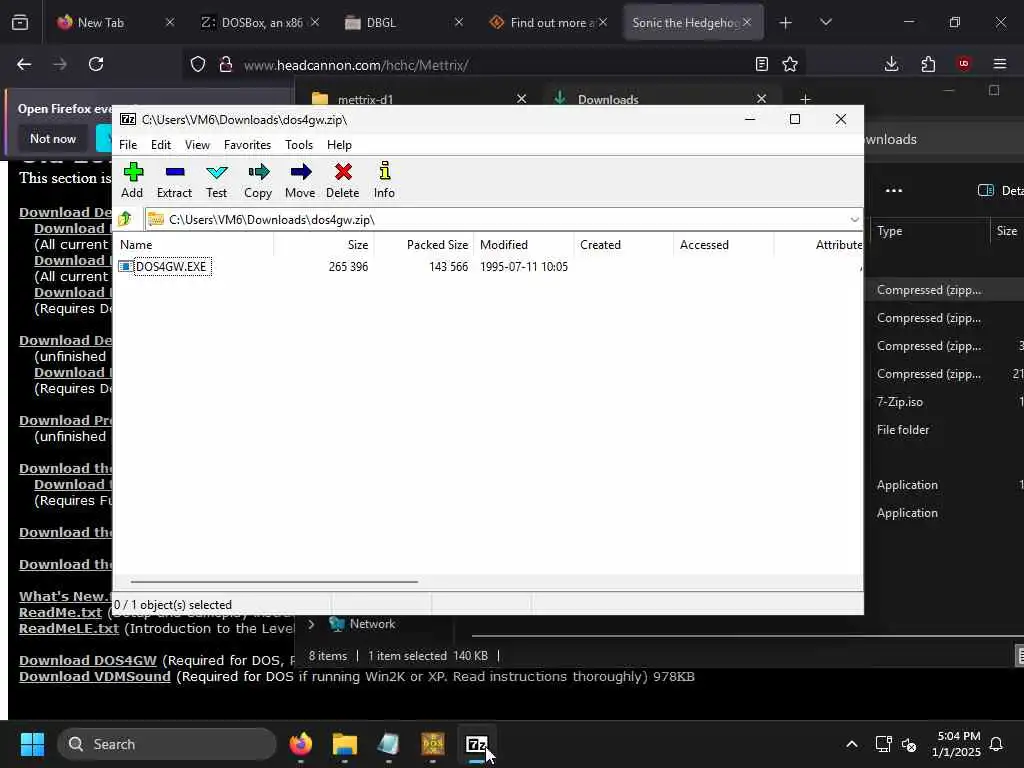Reload the current page
Screen dimensions: 1024x768
click(96, 64)
